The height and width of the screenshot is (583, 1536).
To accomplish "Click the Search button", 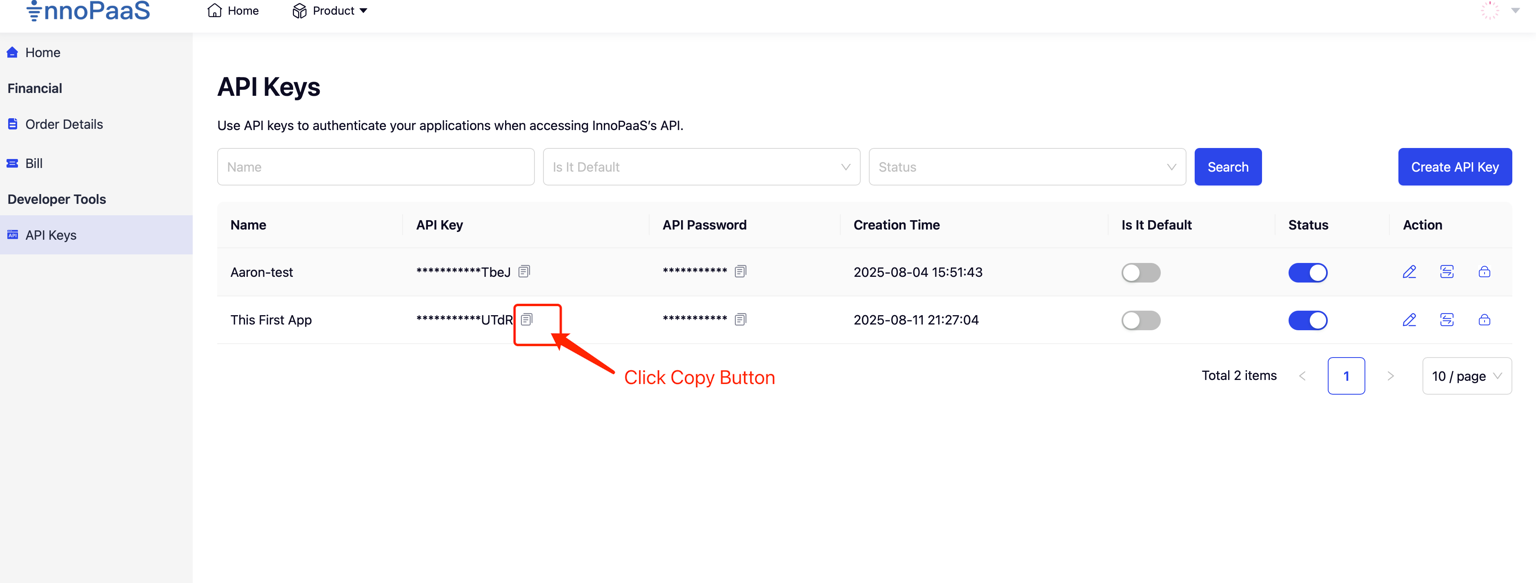I will 1227,167.
